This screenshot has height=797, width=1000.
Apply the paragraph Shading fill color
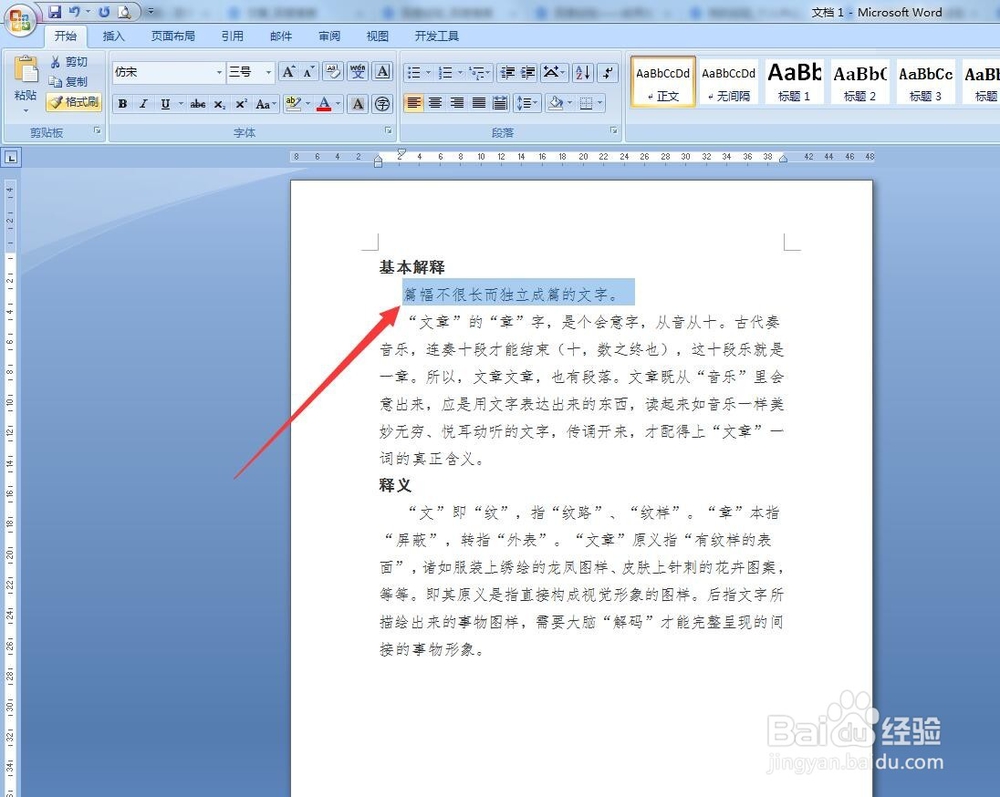point(555,103)
